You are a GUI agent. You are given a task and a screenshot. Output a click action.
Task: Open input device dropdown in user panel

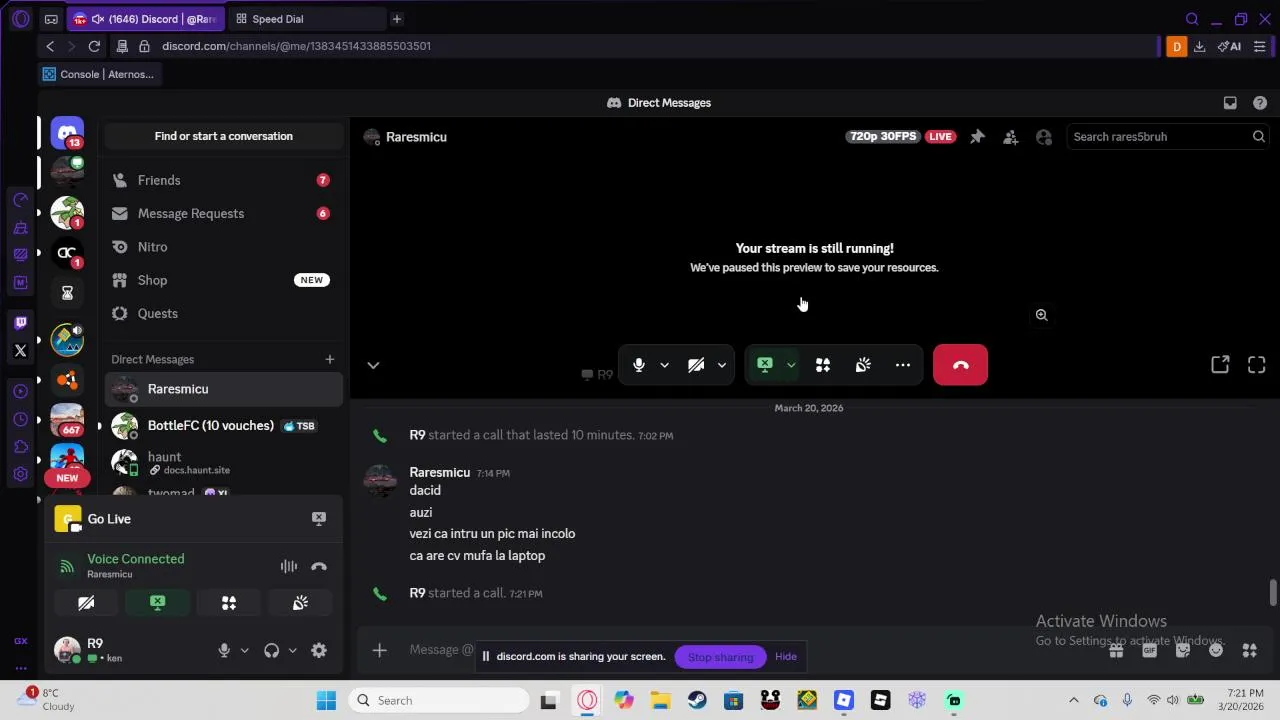click(244, 651)
